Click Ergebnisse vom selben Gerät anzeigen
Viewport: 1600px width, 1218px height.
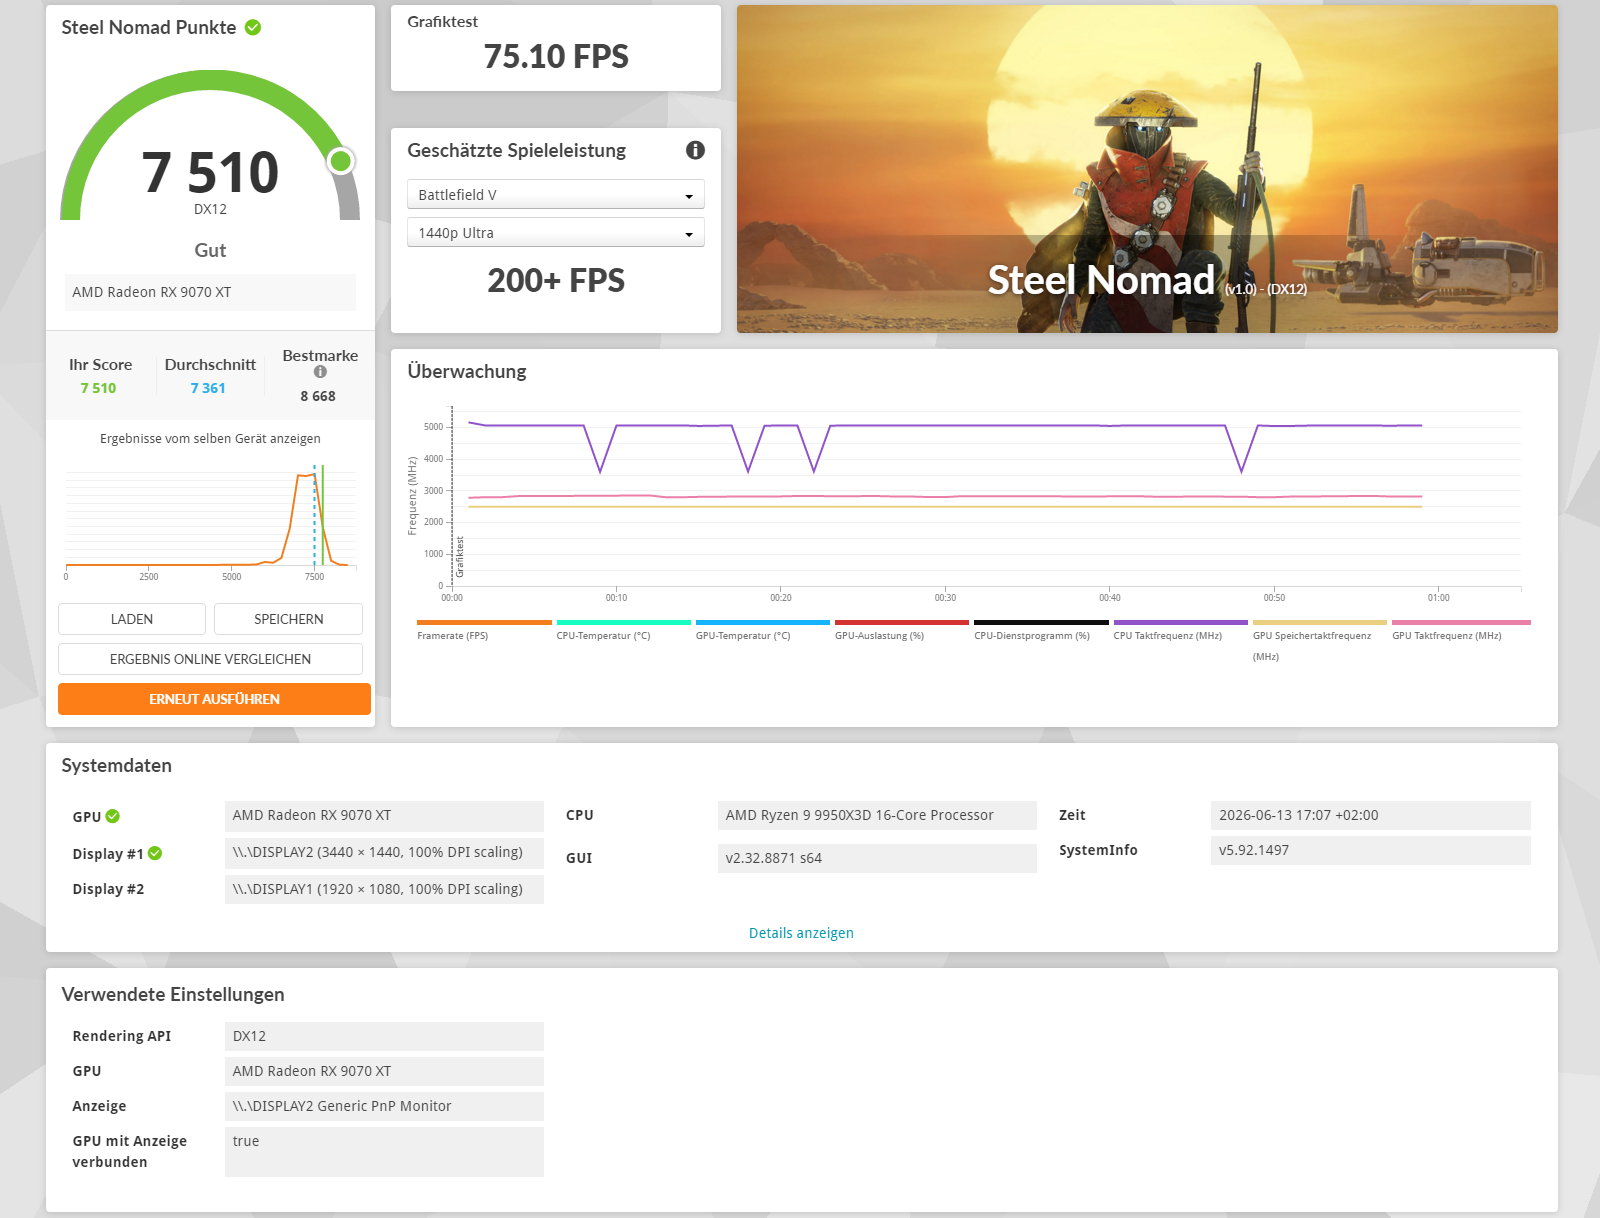click(x=210, y=439)
